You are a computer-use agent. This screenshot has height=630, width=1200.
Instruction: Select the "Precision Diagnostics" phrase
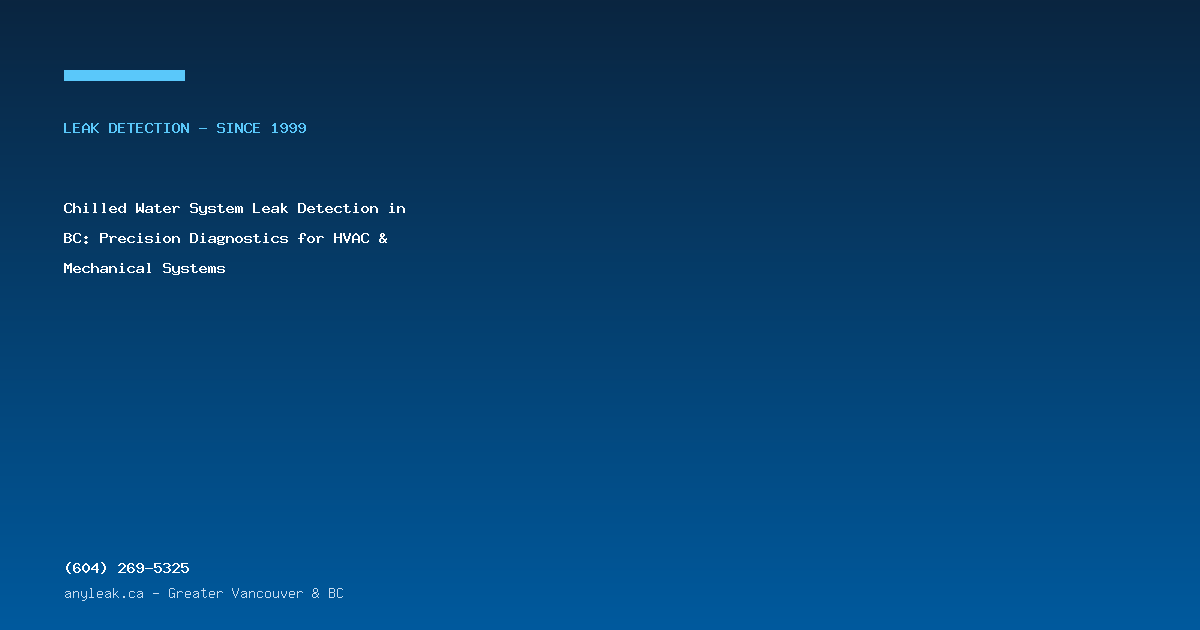coord(194,238)
